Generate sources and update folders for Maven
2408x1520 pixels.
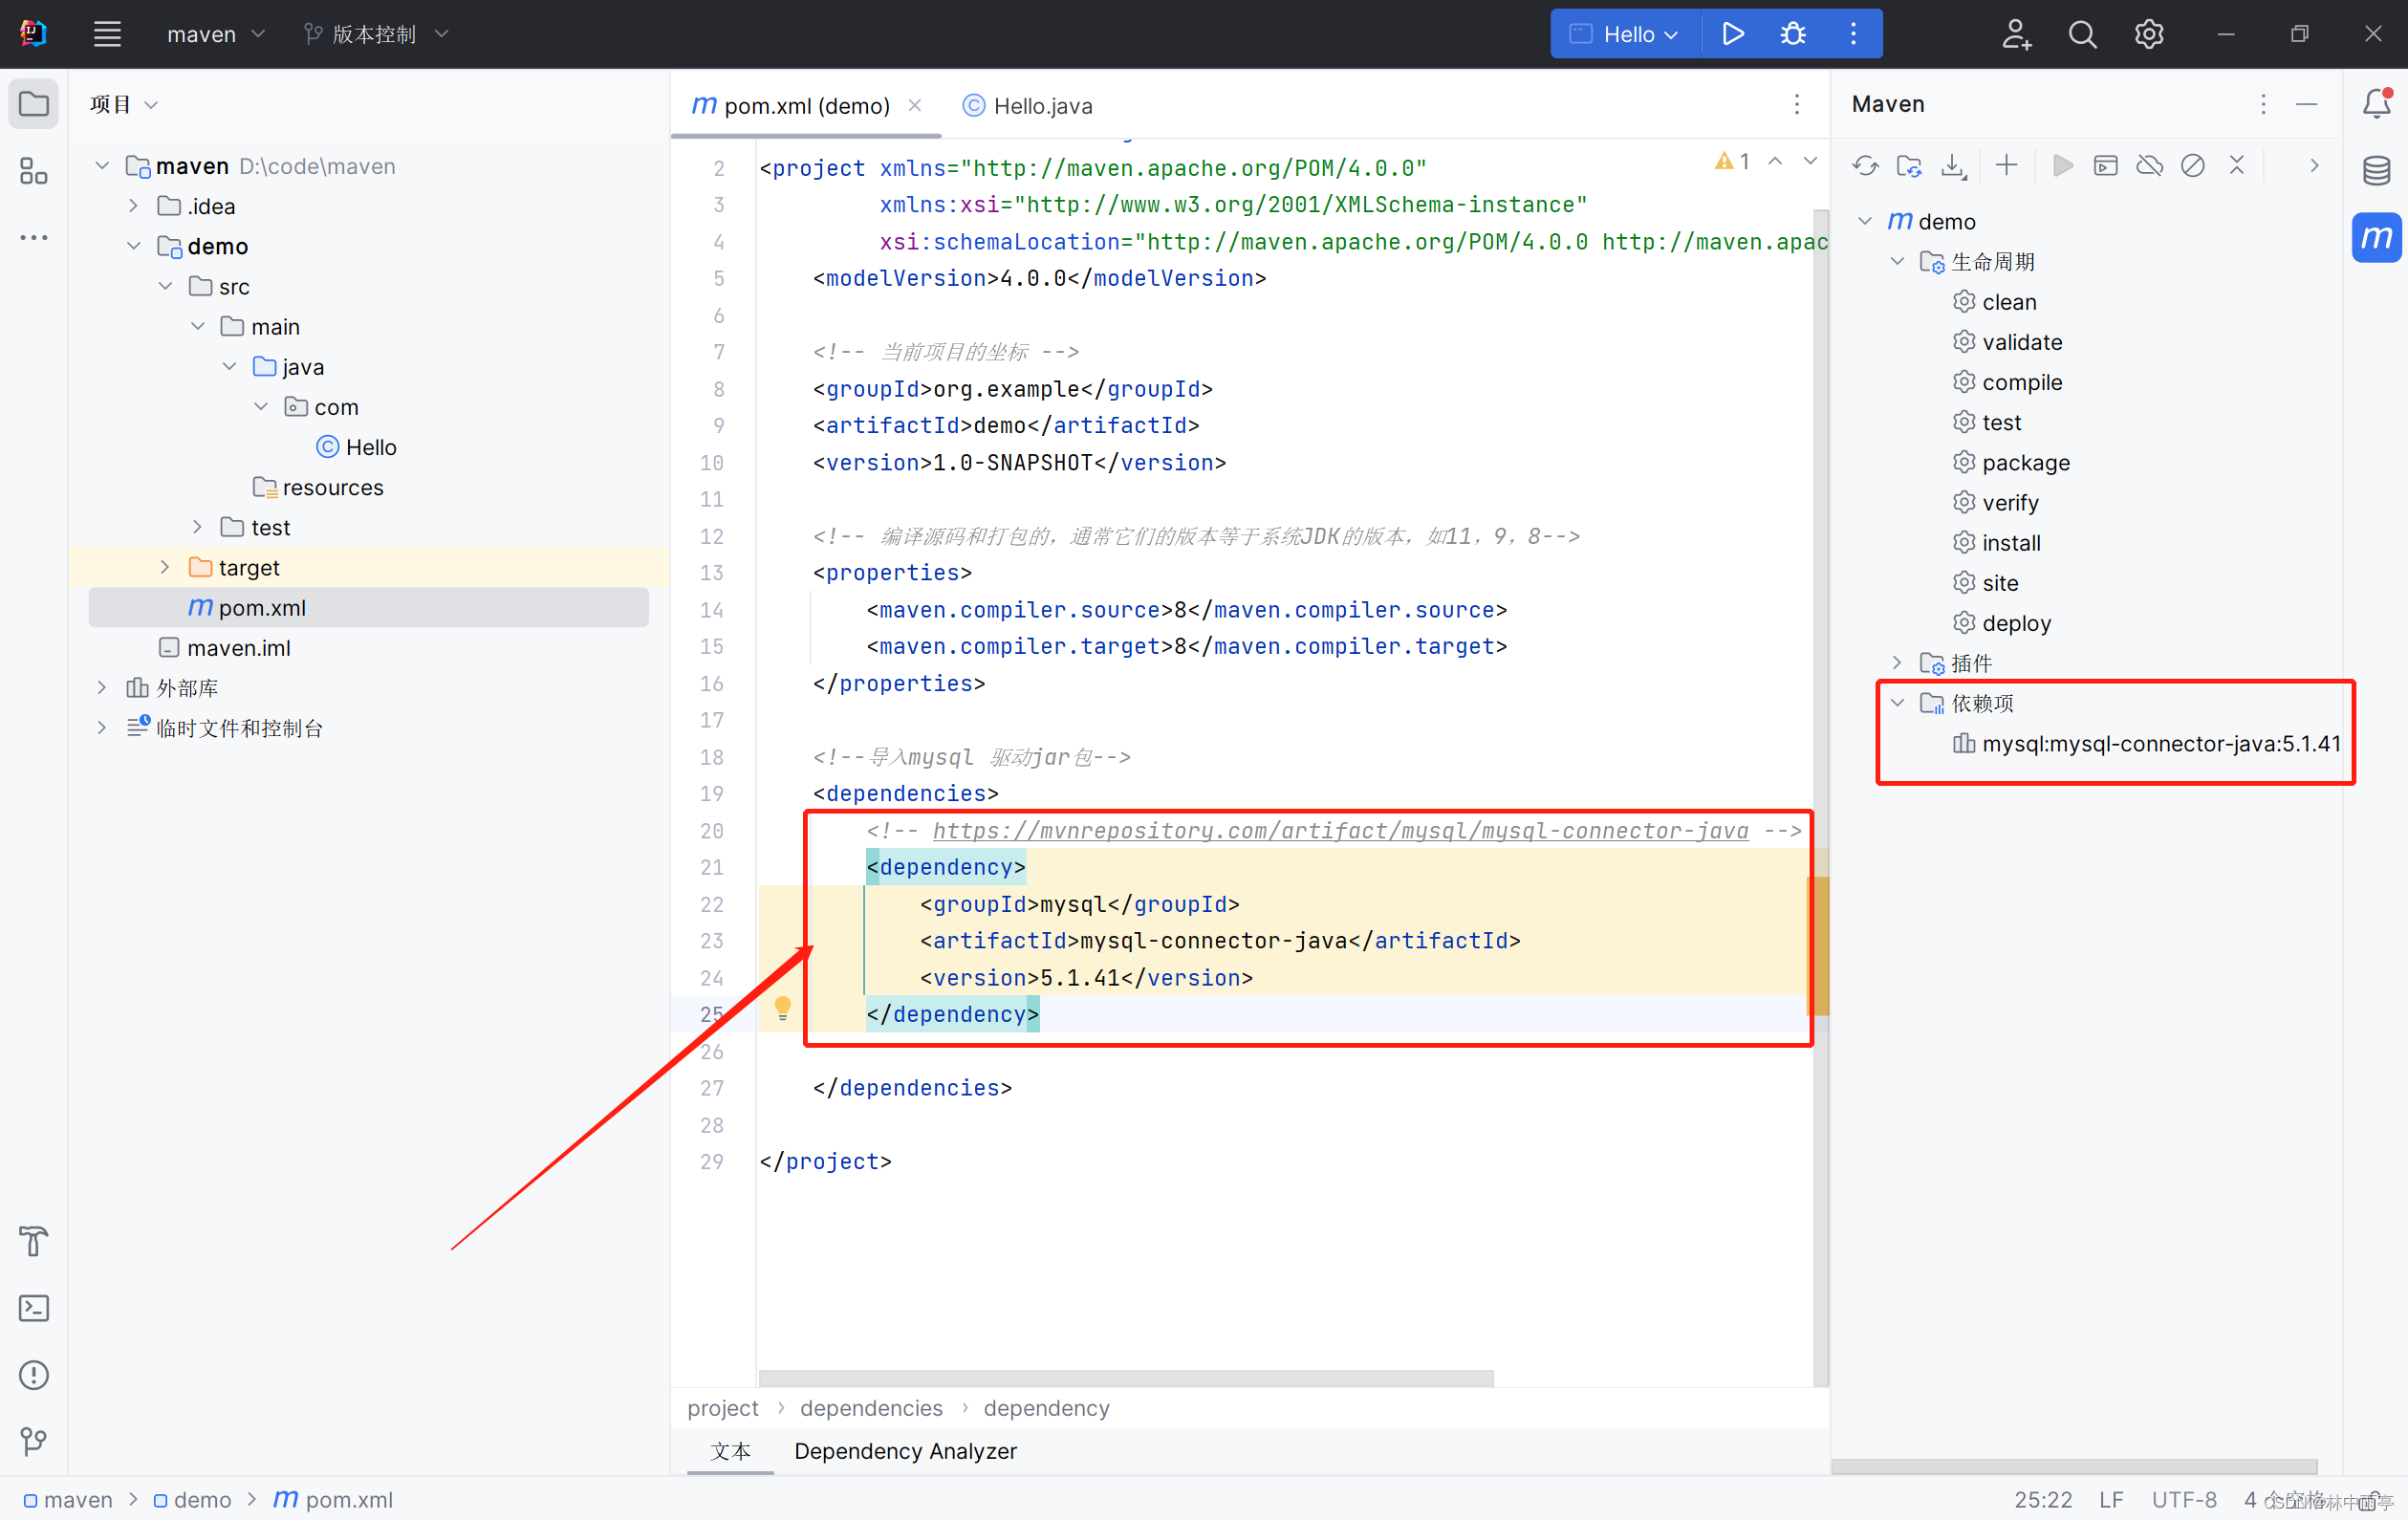tap(1909, 165)
